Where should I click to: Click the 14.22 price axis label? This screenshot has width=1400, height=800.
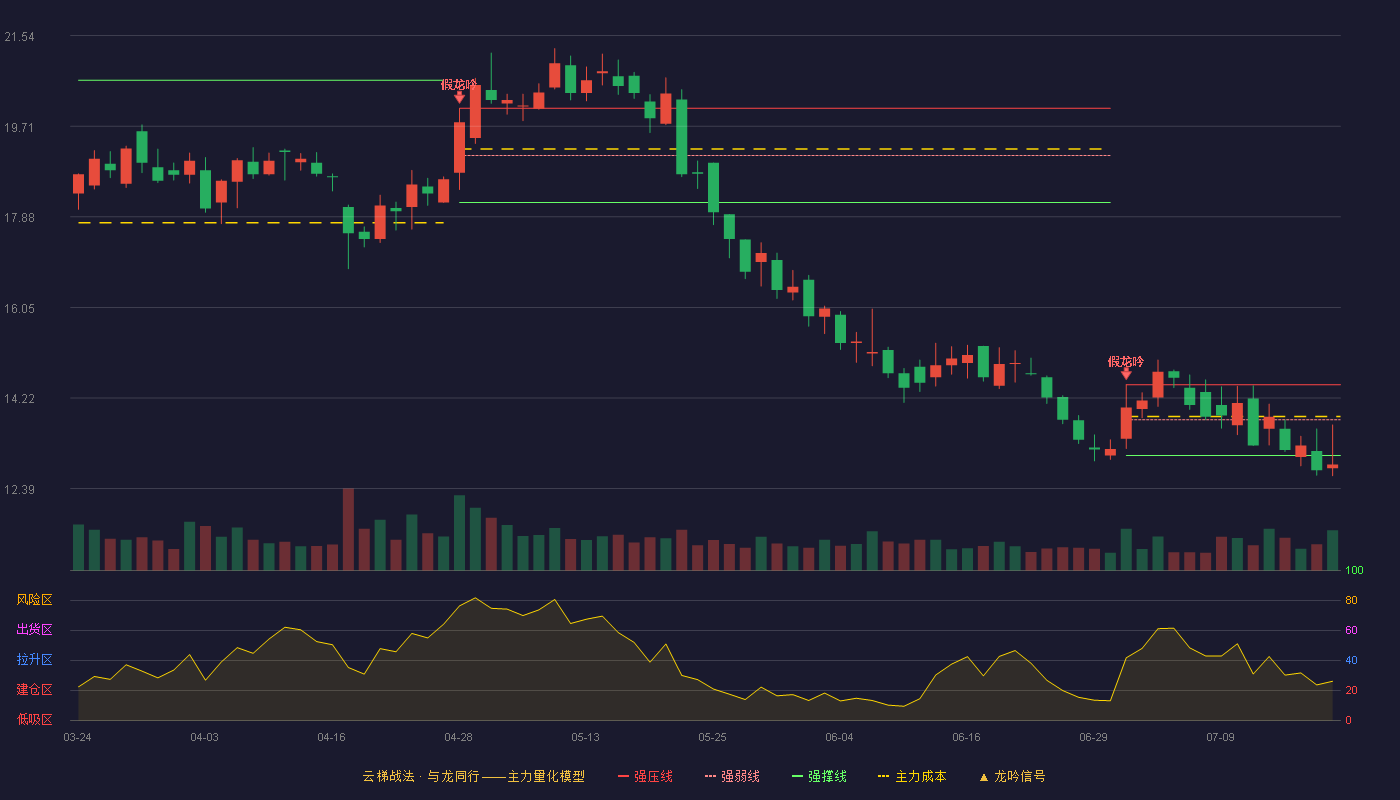[20, 399]
